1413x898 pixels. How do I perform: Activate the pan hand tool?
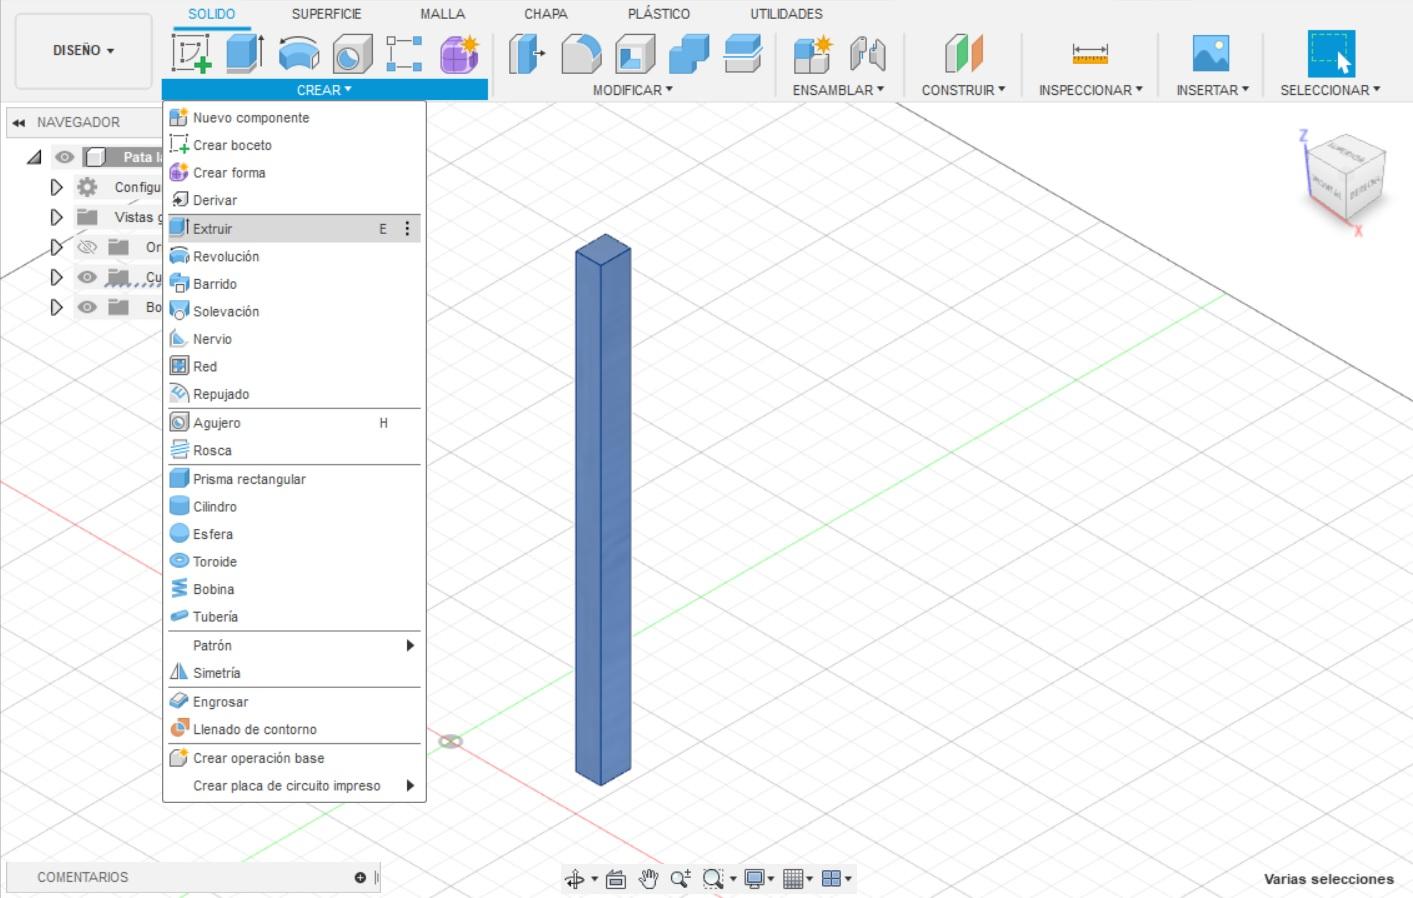click(648, 879)
